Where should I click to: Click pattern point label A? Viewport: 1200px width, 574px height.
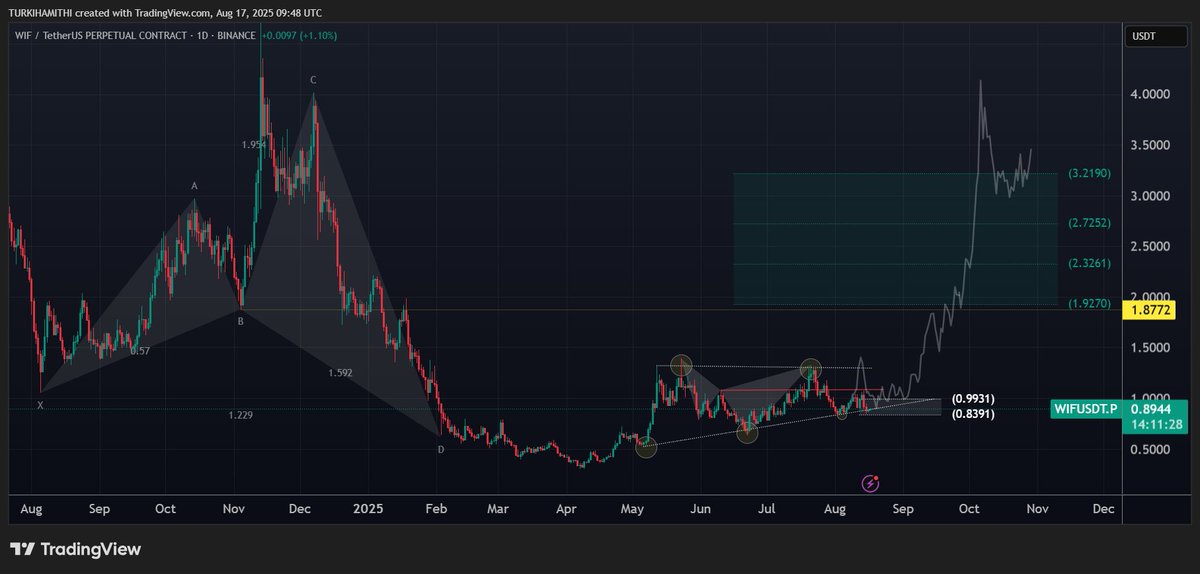195,186
